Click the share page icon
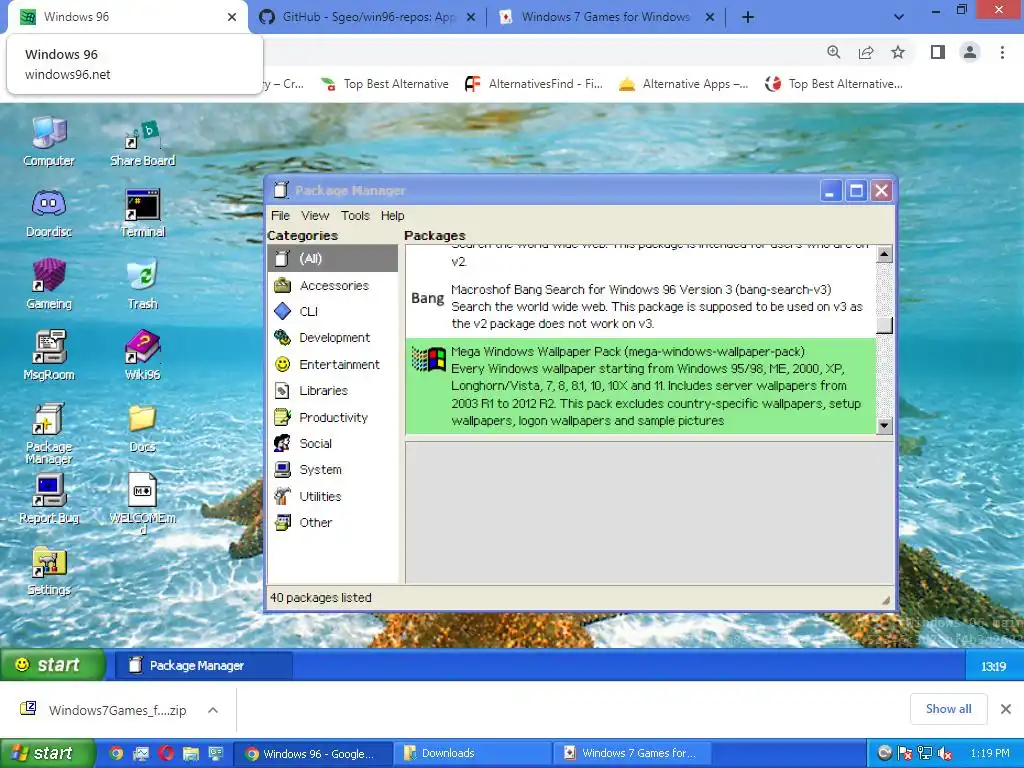 coord(866,52)
